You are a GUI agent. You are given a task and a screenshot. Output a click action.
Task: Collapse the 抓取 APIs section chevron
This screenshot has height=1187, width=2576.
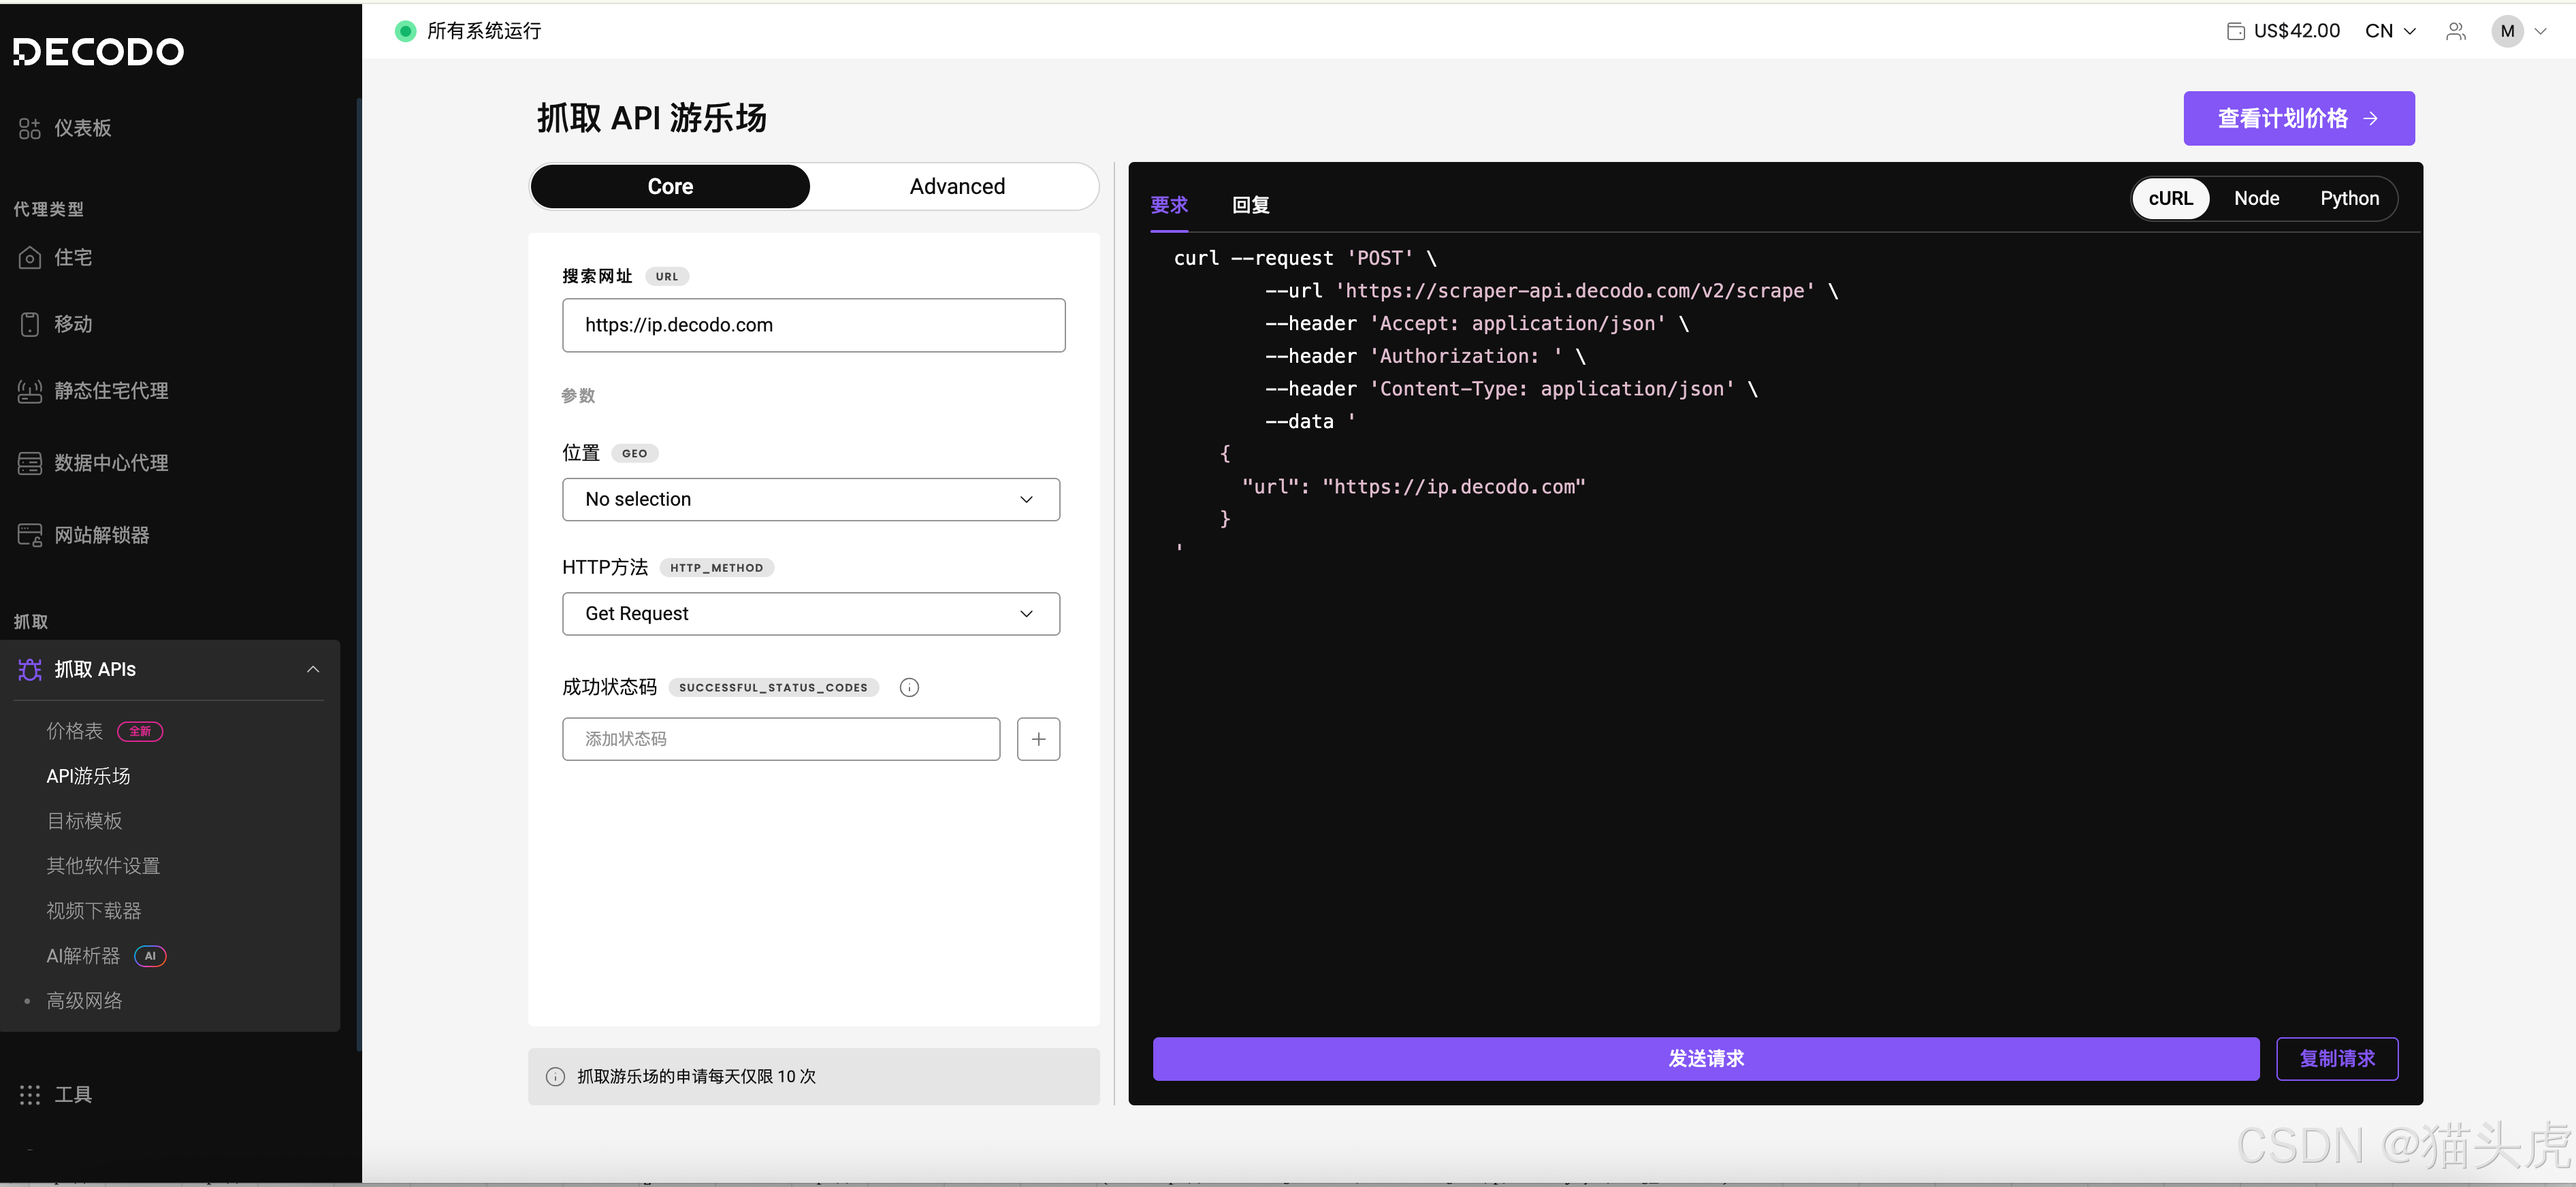313,669
